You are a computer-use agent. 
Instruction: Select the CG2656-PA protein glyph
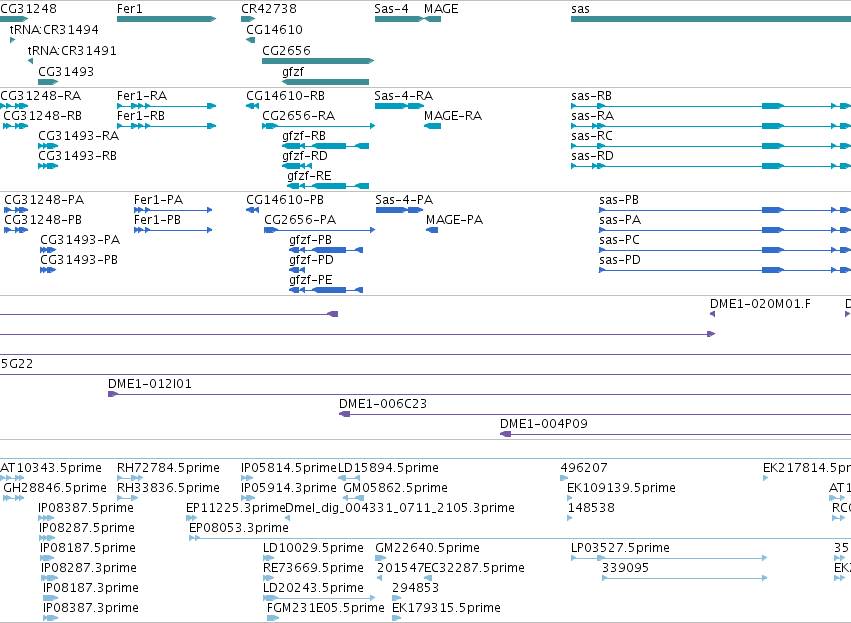[320, 230]
